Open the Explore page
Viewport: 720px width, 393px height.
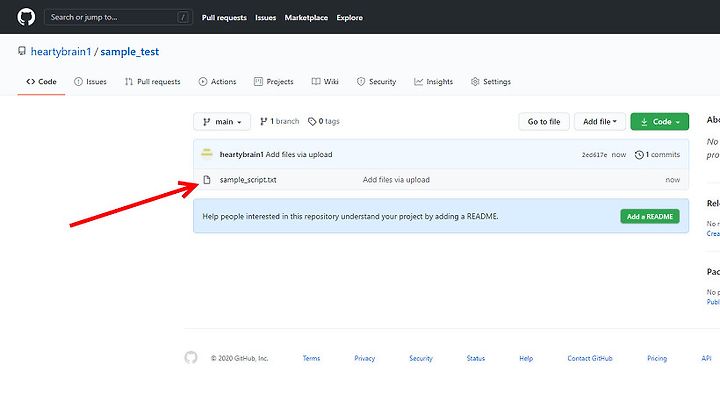coord(349,17)
